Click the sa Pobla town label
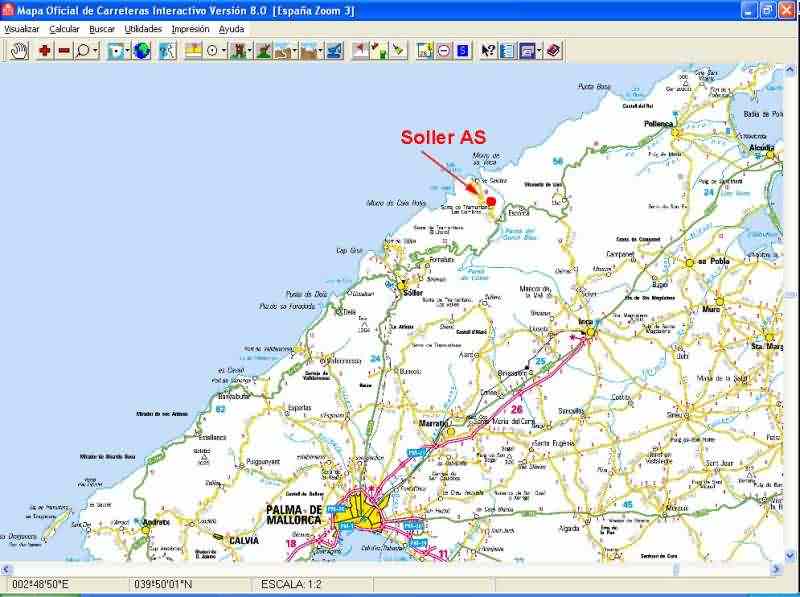 713,261
